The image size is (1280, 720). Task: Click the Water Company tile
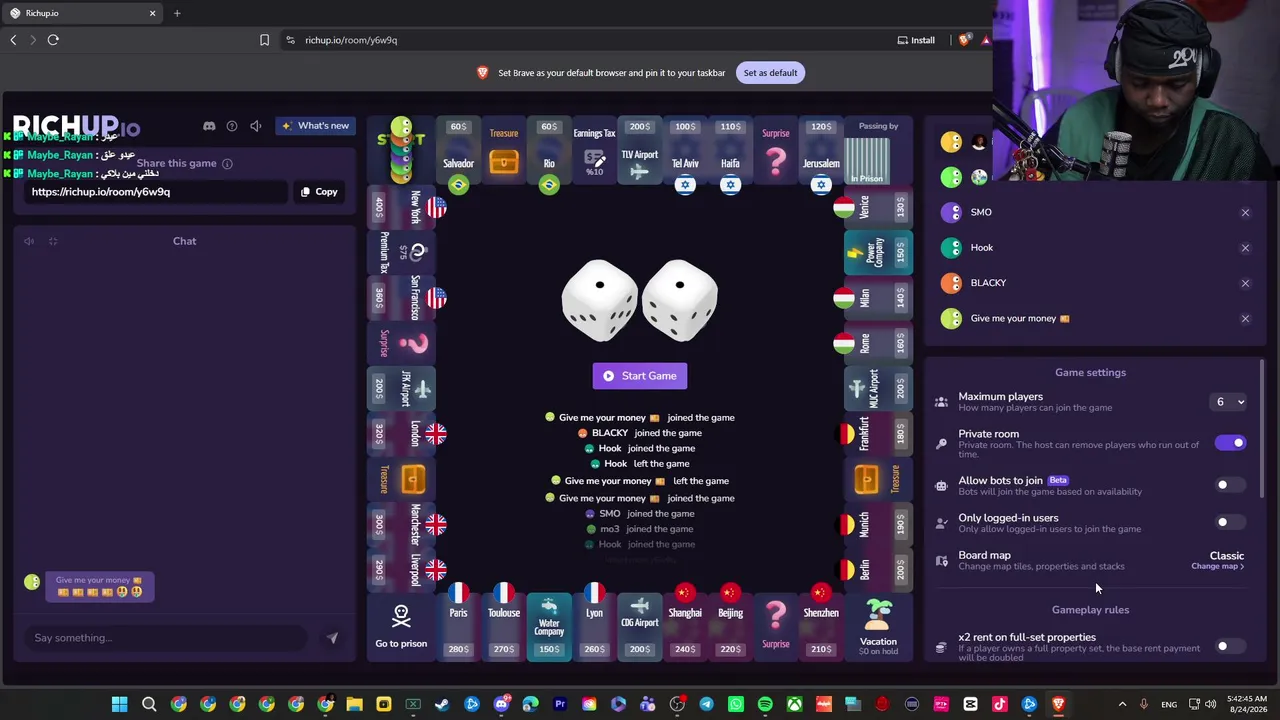(x=549, y=627)
